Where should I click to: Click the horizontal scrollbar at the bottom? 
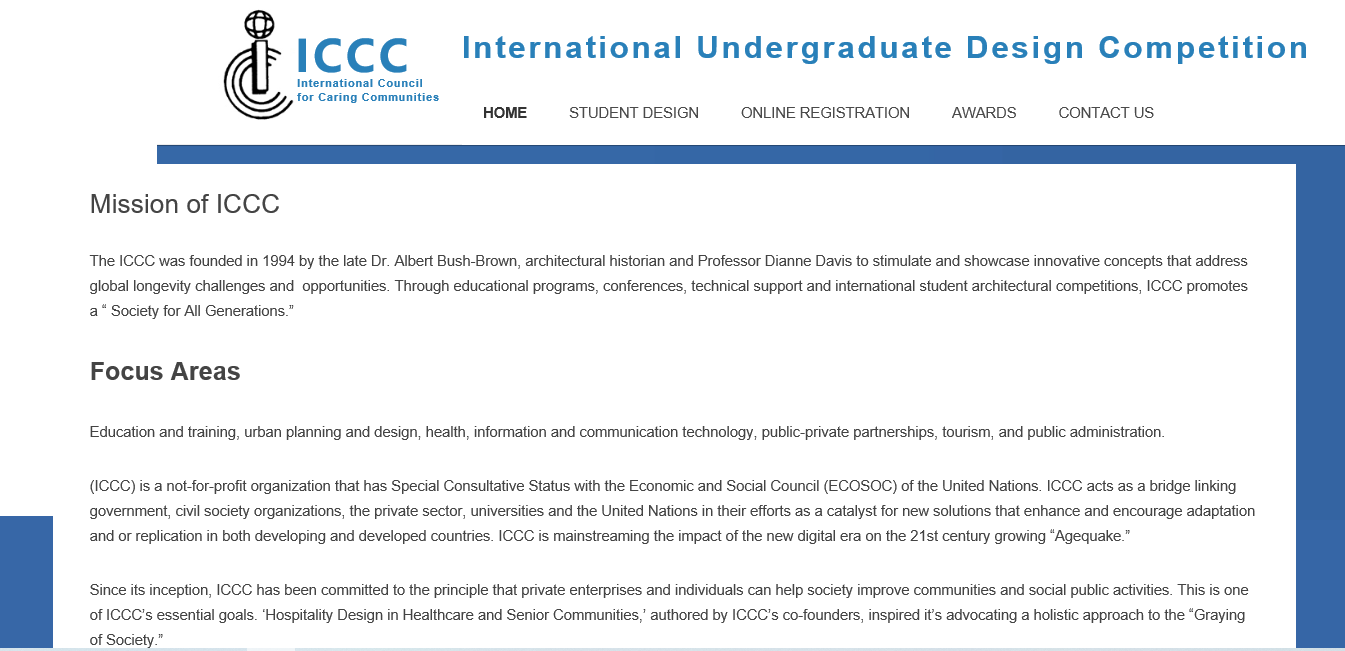point(672,647)
